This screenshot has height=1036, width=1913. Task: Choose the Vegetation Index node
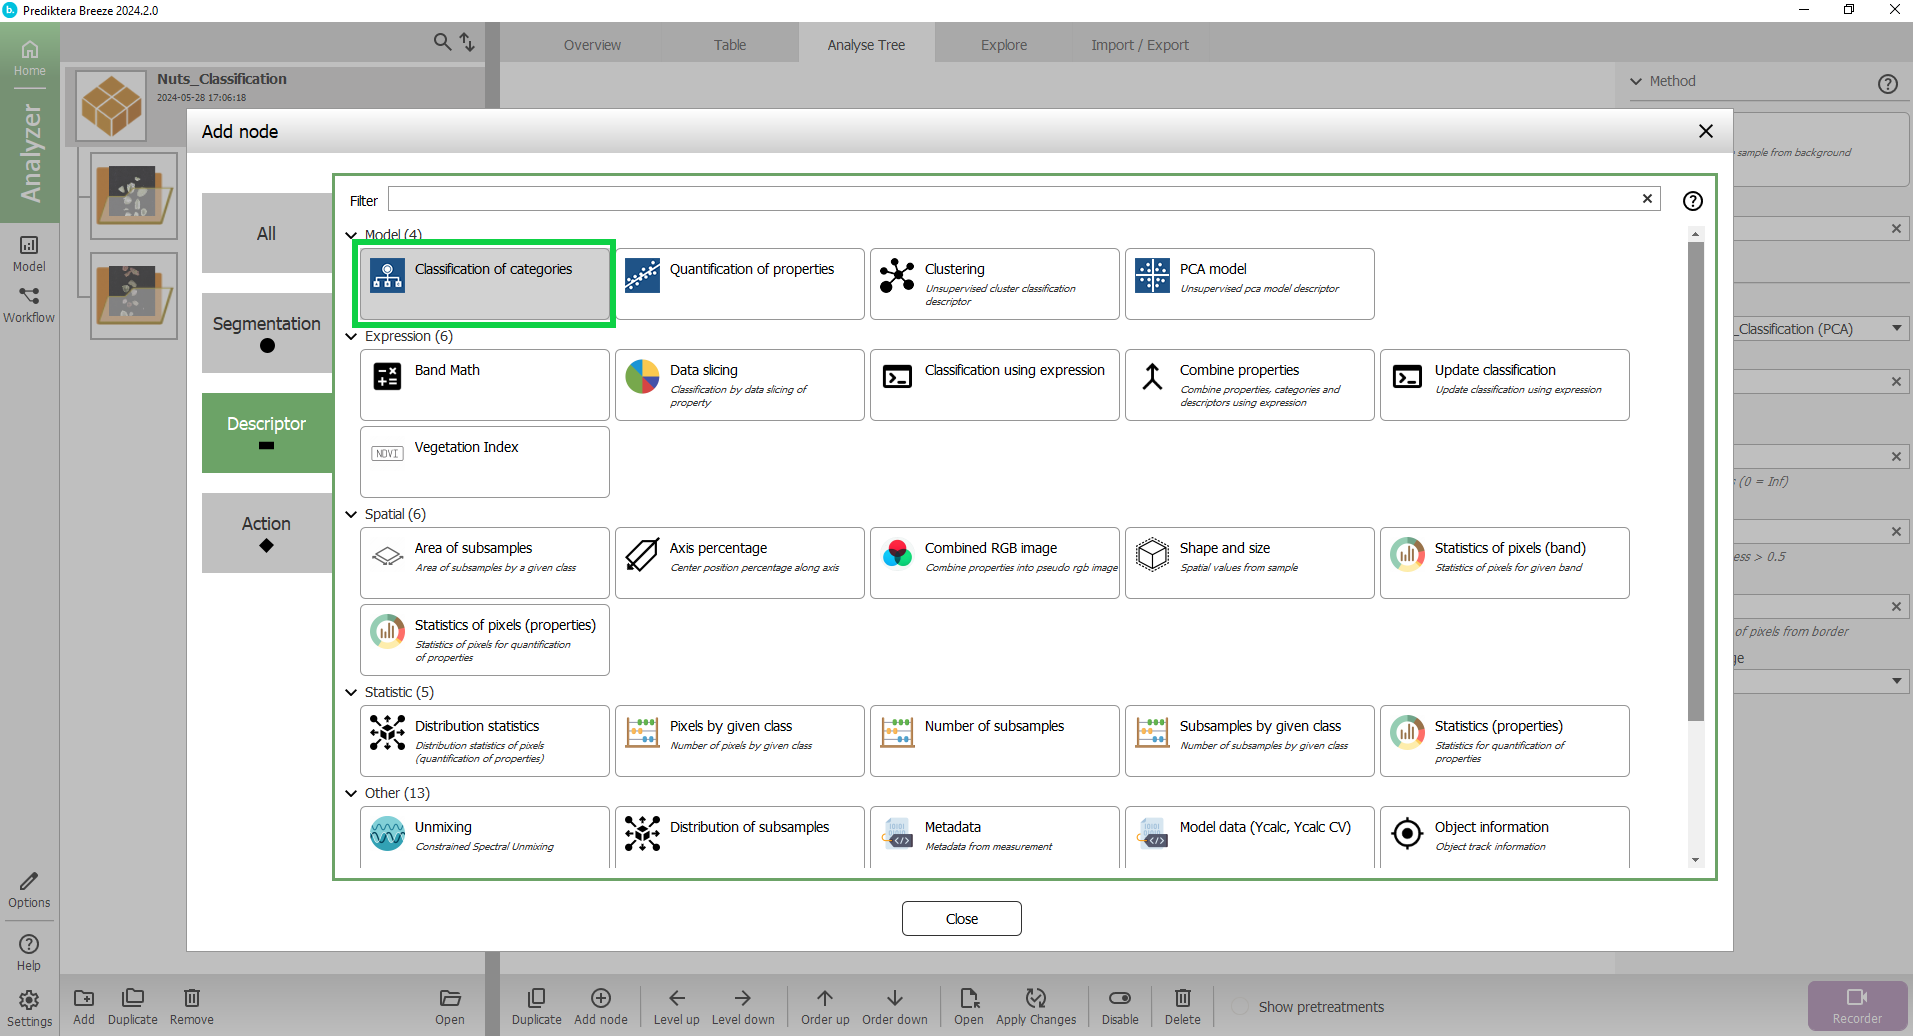[x=485, y=461]
